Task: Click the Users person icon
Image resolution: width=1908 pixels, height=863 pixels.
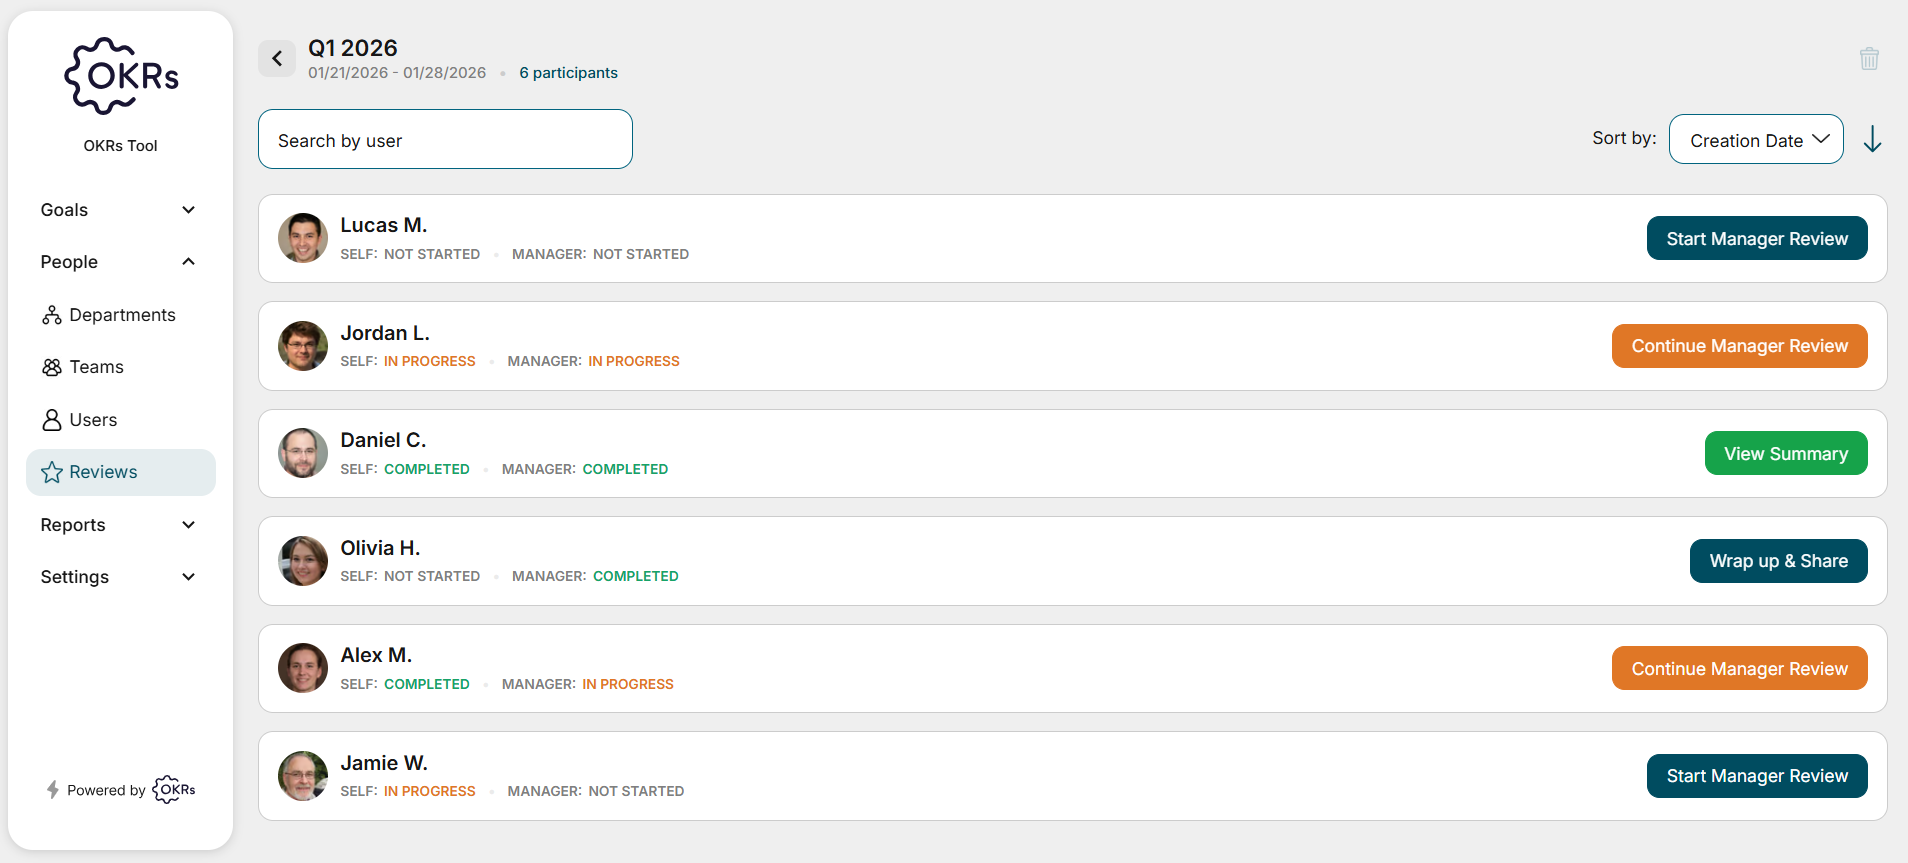Action: click(x=52, y=420)
